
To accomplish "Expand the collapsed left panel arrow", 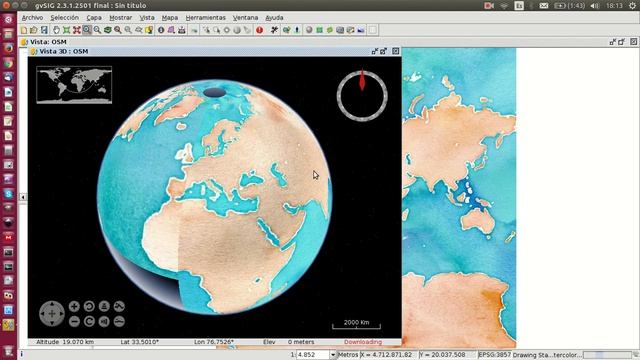I will (23, 197).
